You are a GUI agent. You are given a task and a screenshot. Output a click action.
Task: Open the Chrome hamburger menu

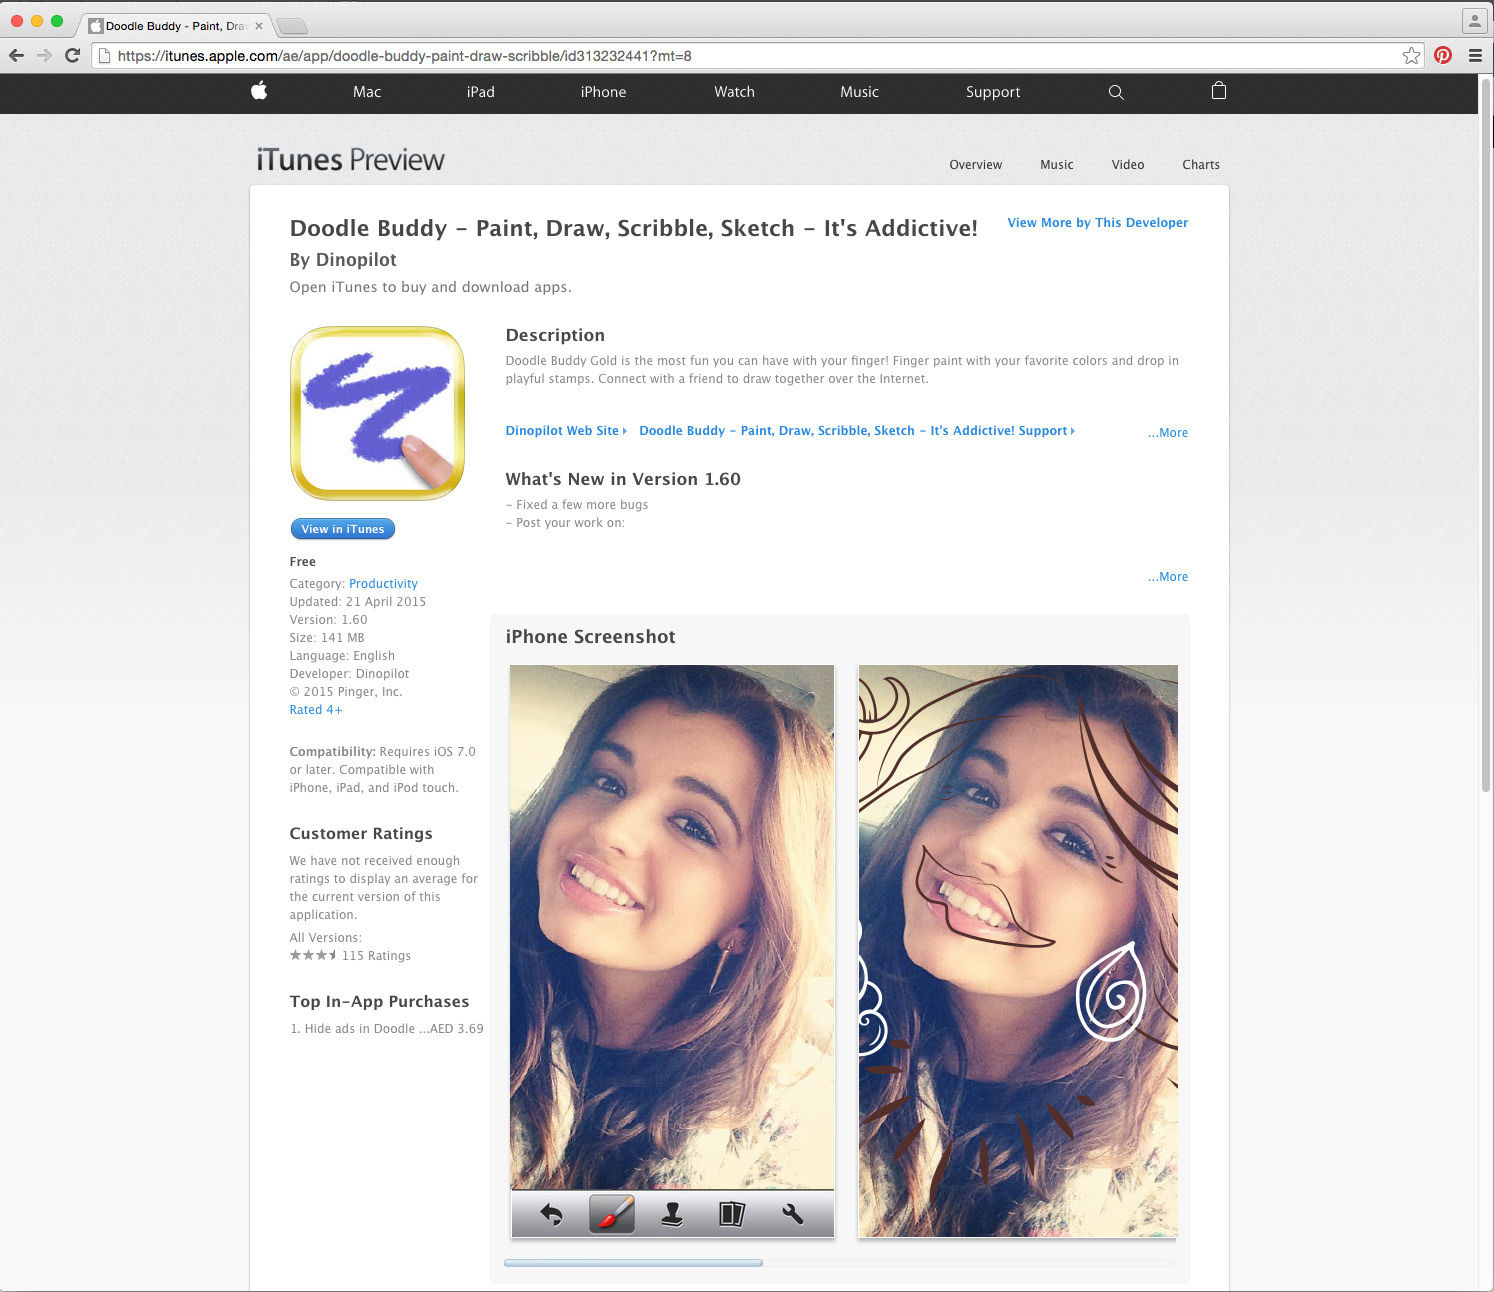click(1475, 56)
